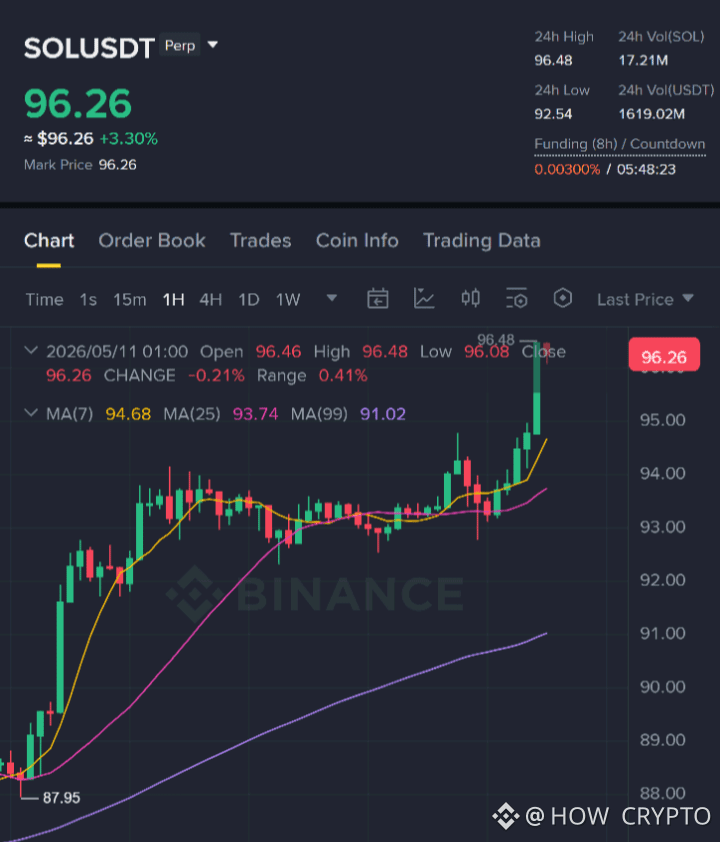Click the 24h Vol(SOL) 17.21M value
Viewport: 720px width, 842px height.
[x=643, y=60]
